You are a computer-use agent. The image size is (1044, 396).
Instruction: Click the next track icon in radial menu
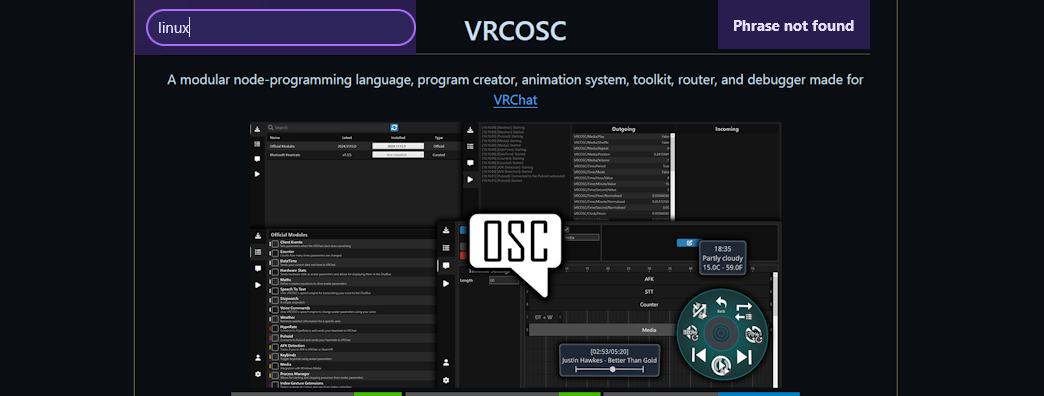click(744, 357)
